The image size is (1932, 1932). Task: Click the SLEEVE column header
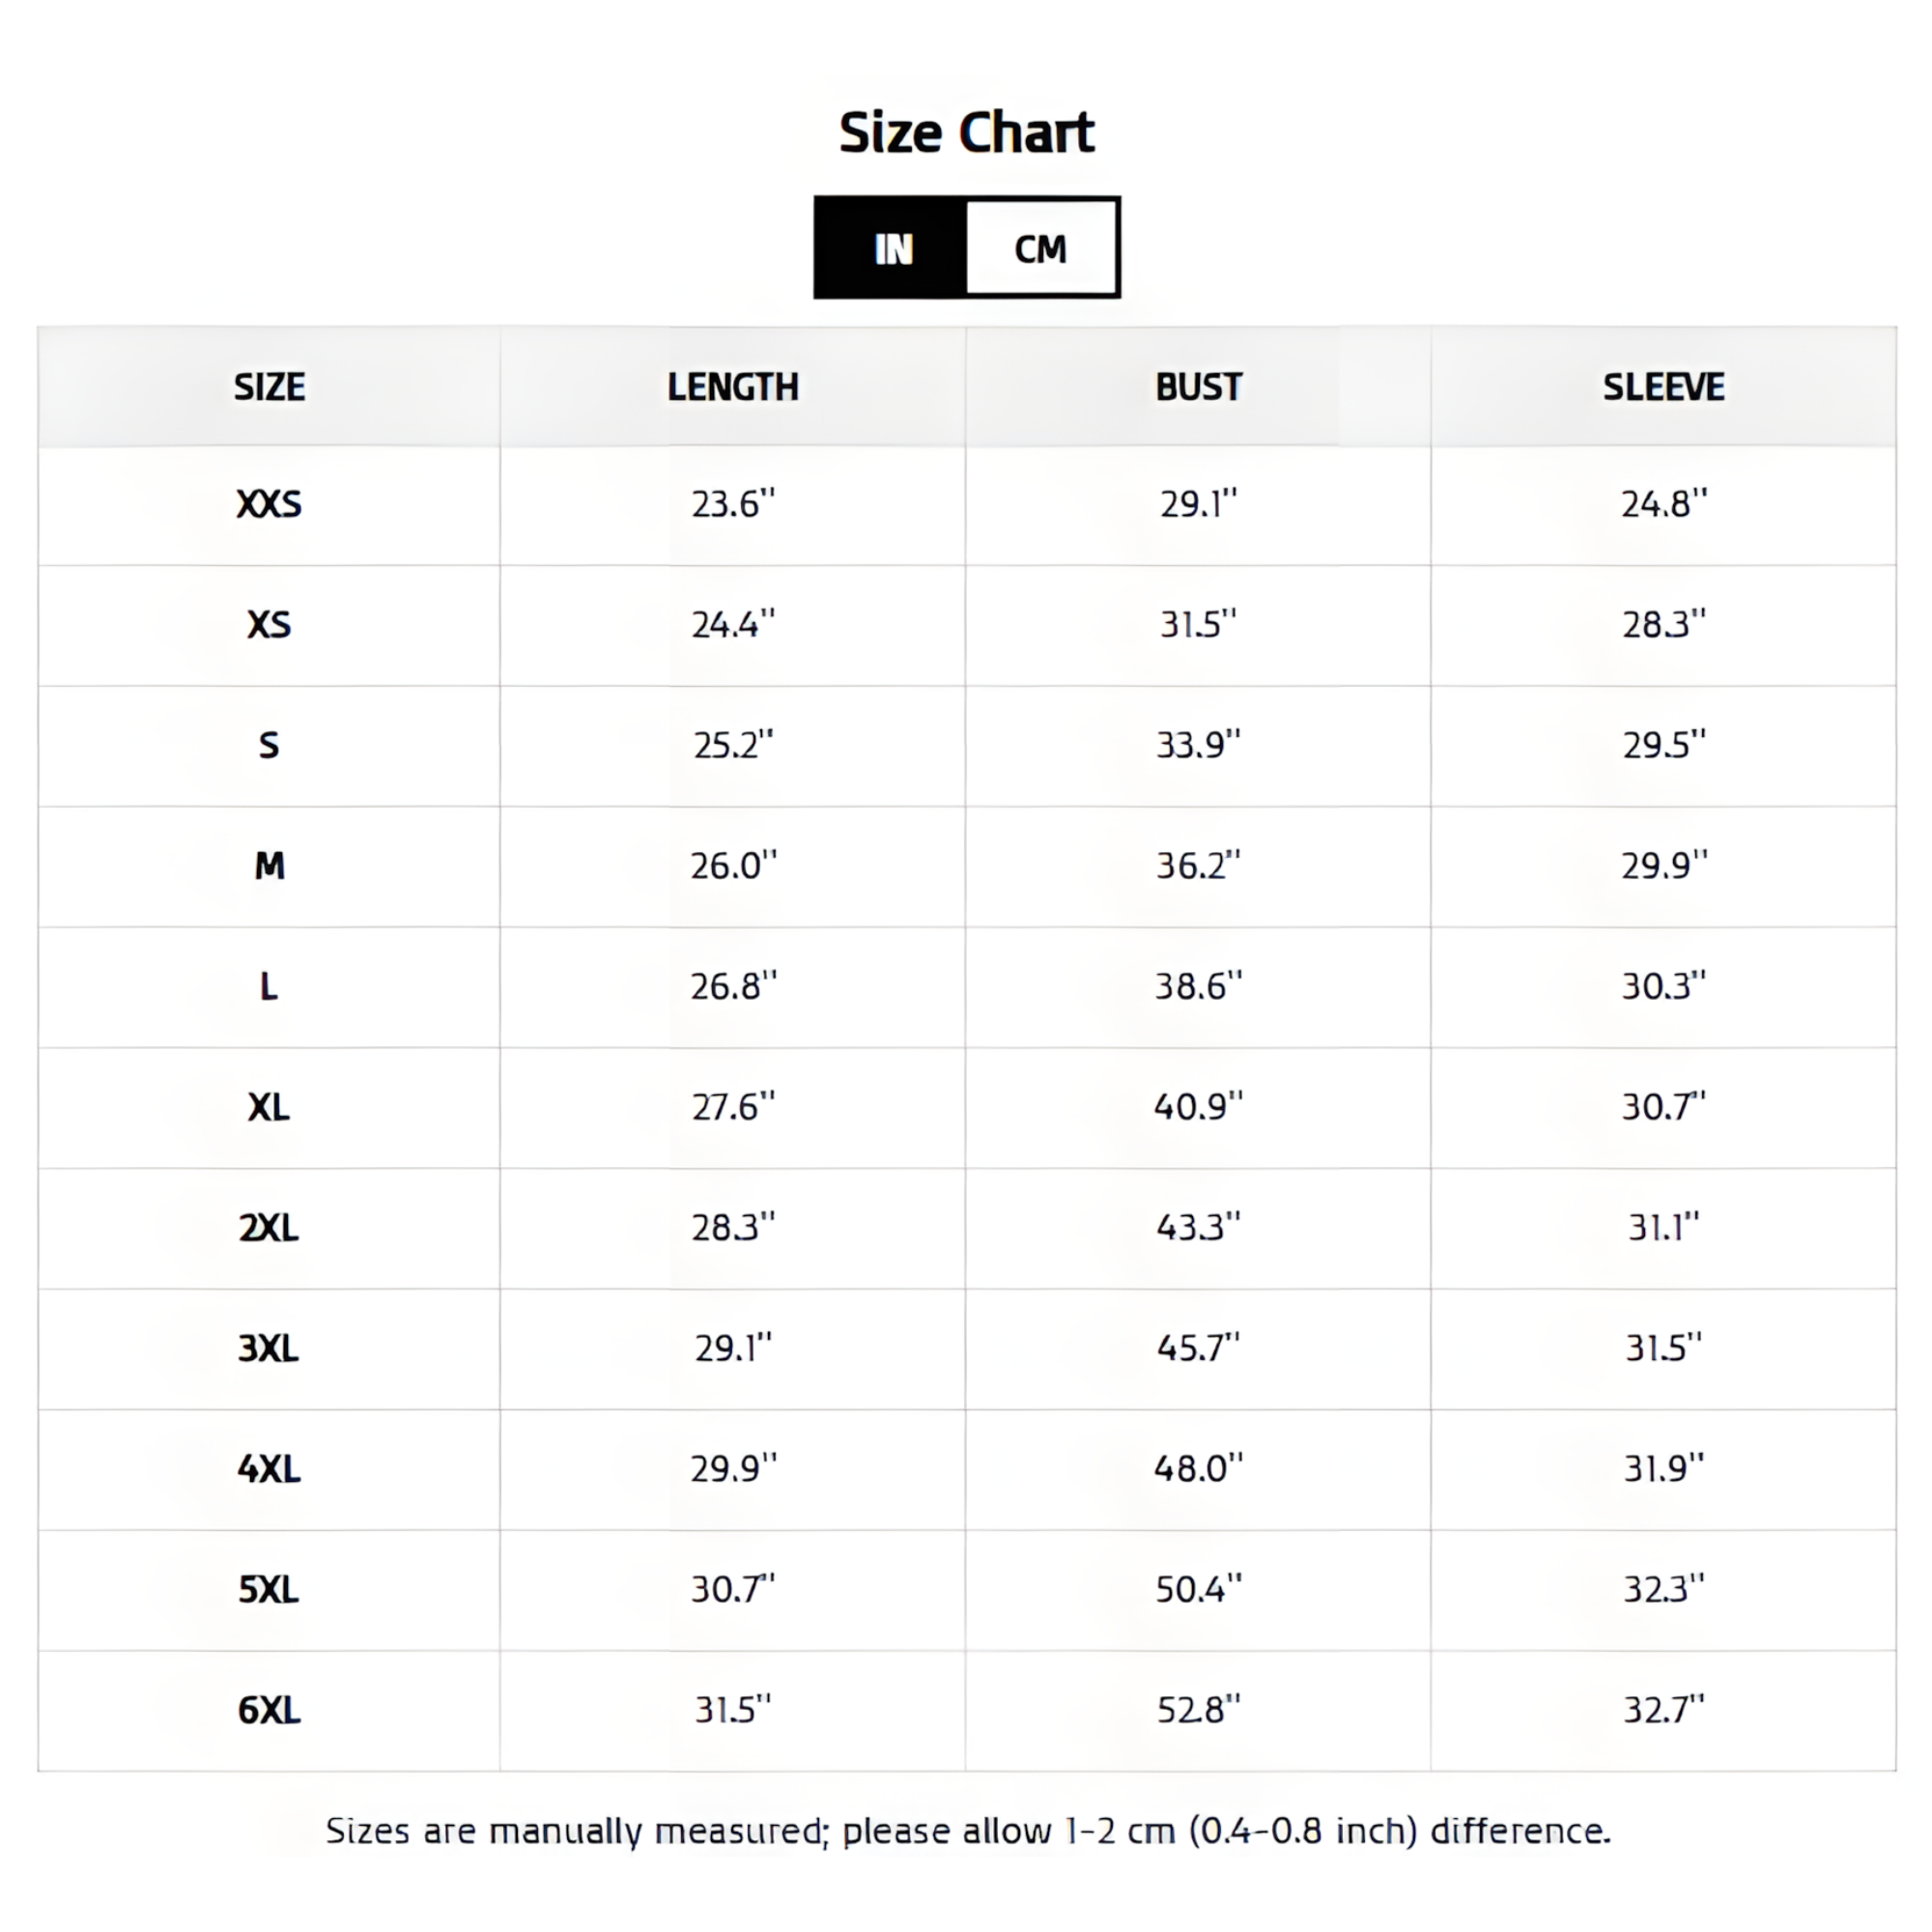pos(1663,387)
